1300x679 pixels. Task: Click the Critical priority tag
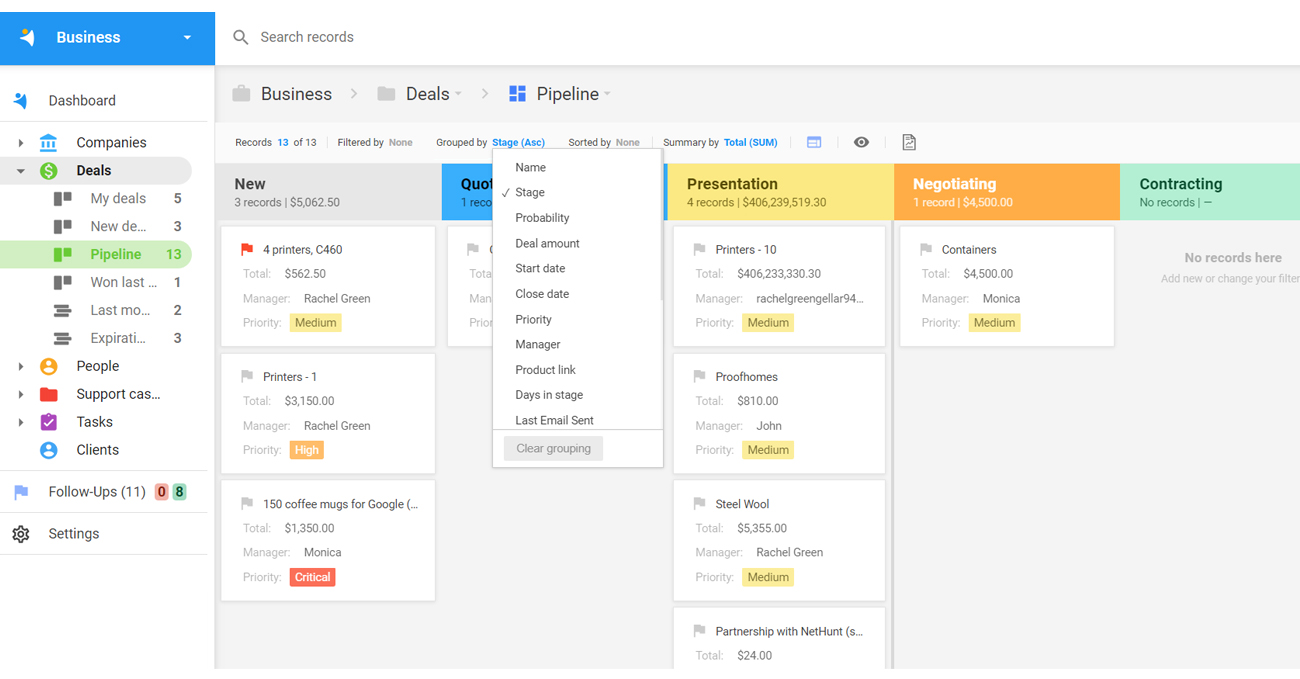(x=312, y=577)
